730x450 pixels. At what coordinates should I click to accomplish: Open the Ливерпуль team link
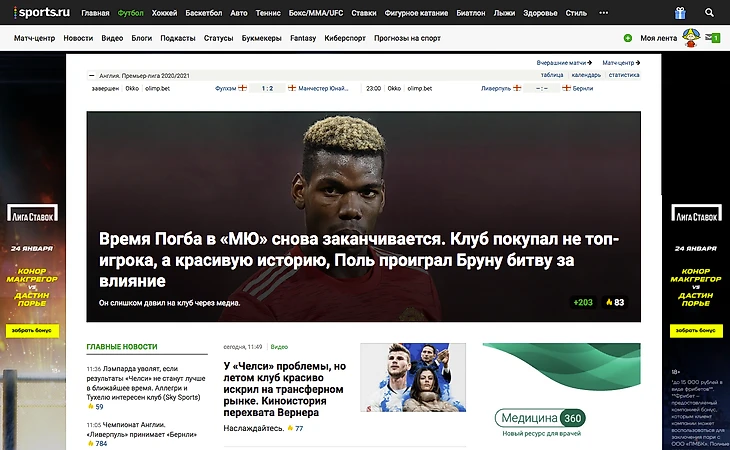(x=496, y=88)
